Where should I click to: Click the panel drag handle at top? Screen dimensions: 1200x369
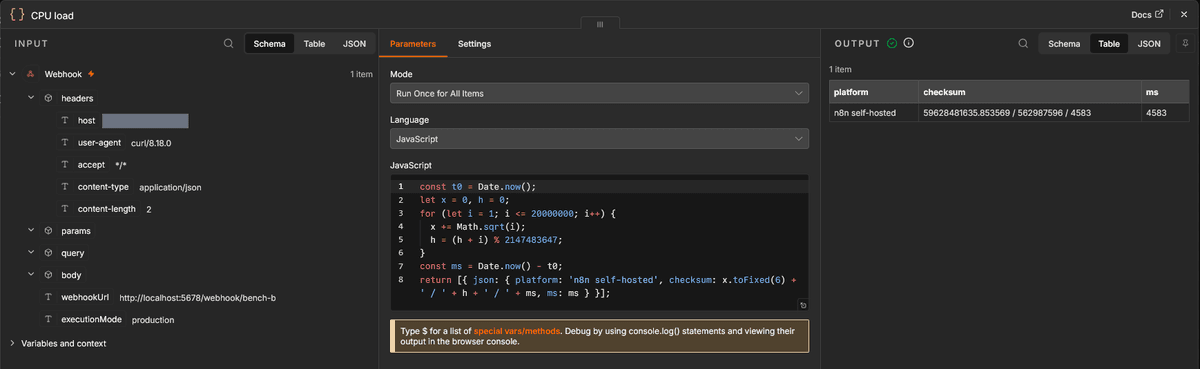pos(600,24)
